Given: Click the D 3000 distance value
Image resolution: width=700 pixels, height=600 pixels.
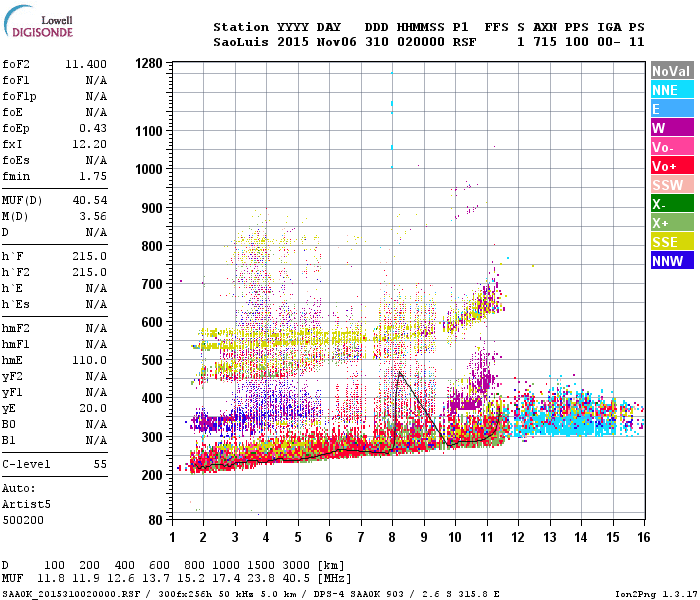Looking at the screenshot, I should (296, 565).
